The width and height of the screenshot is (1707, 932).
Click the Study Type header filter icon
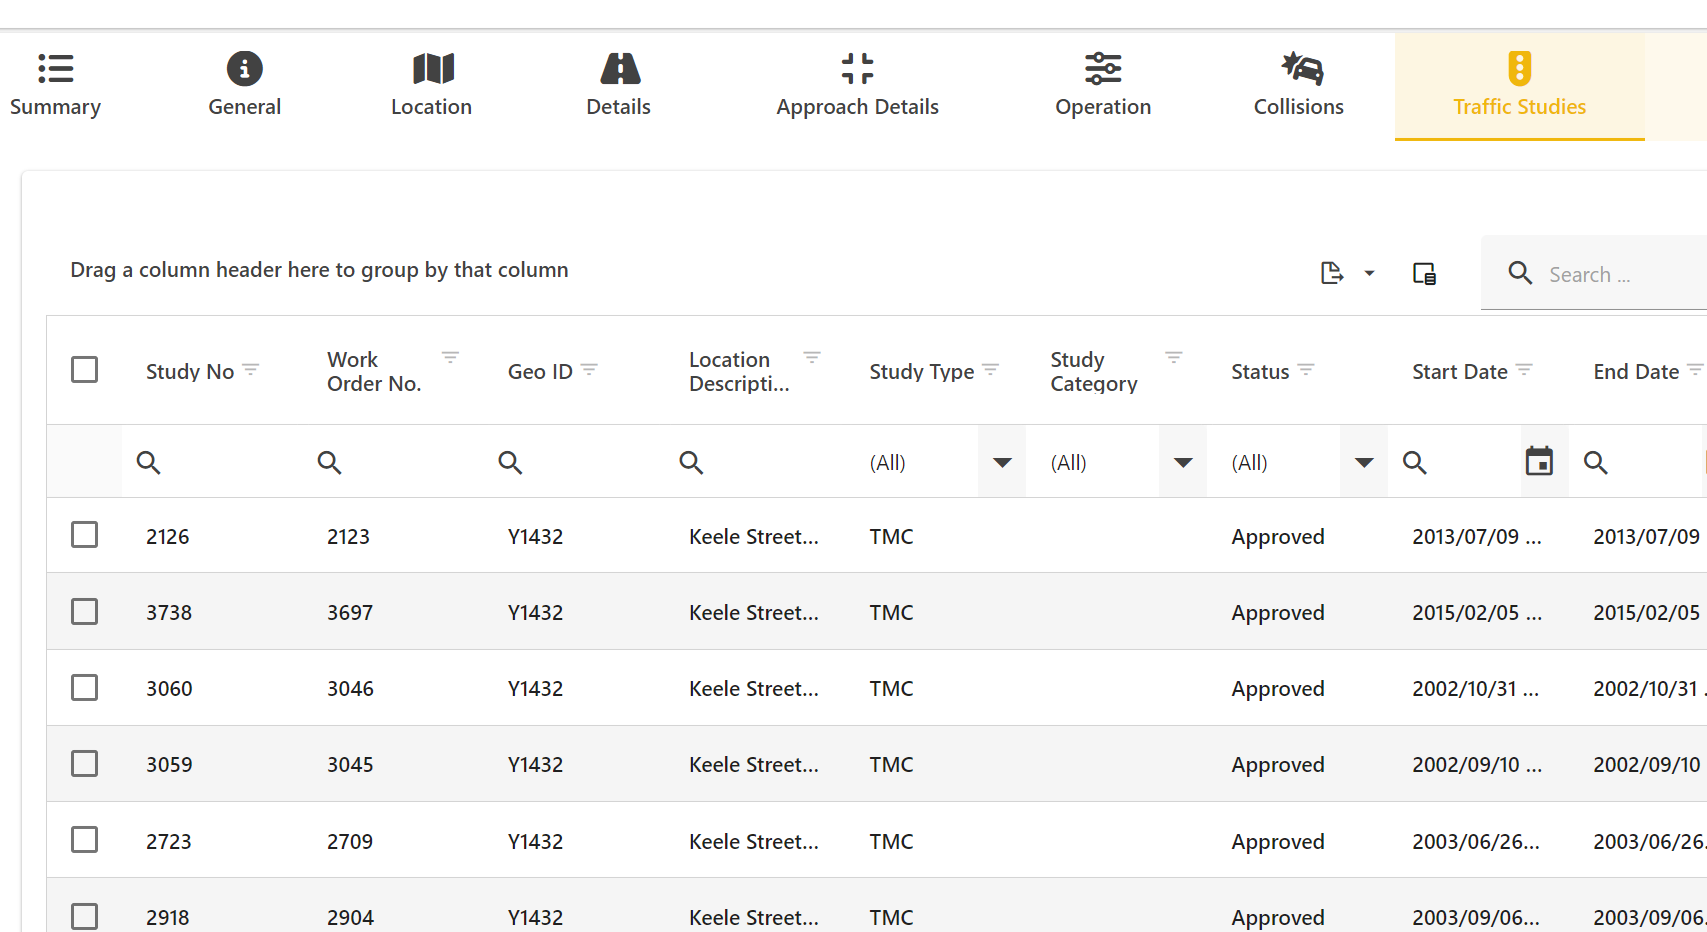[x=991, y=370]
